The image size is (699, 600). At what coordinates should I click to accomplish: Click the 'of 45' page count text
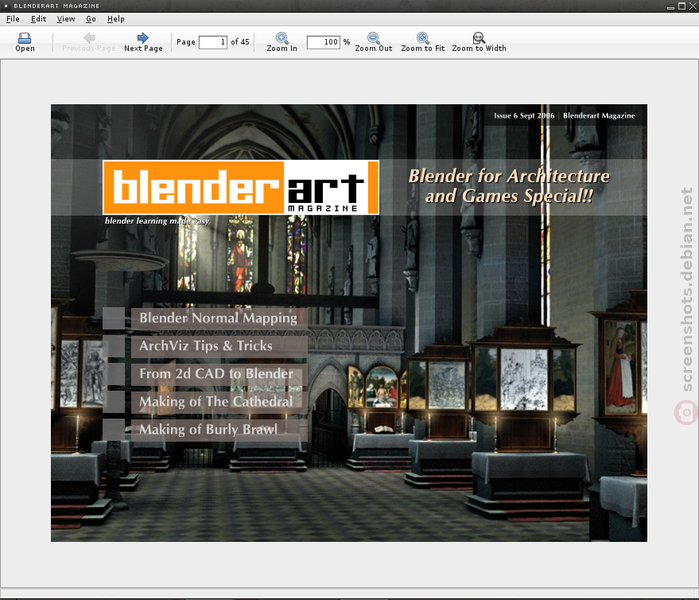240,42
